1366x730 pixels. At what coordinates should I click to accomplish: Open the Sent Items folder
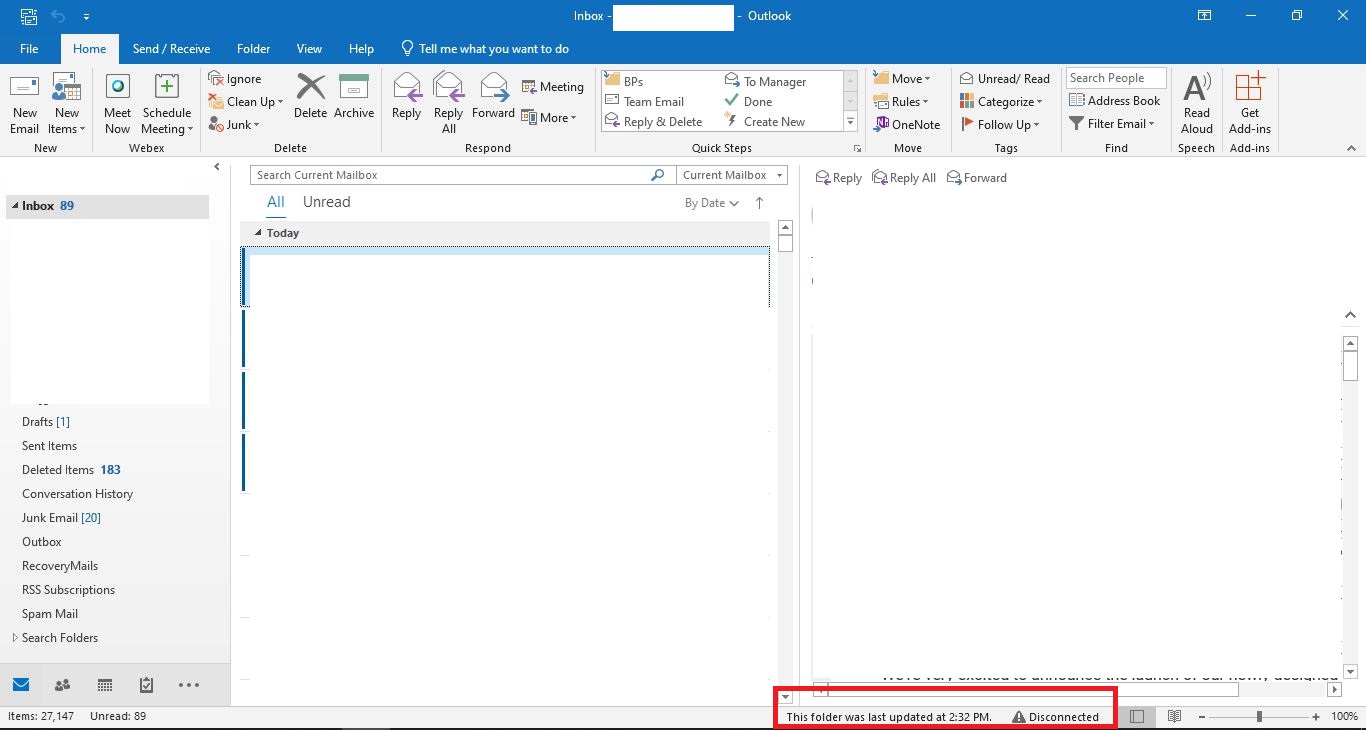pos(49,446)
